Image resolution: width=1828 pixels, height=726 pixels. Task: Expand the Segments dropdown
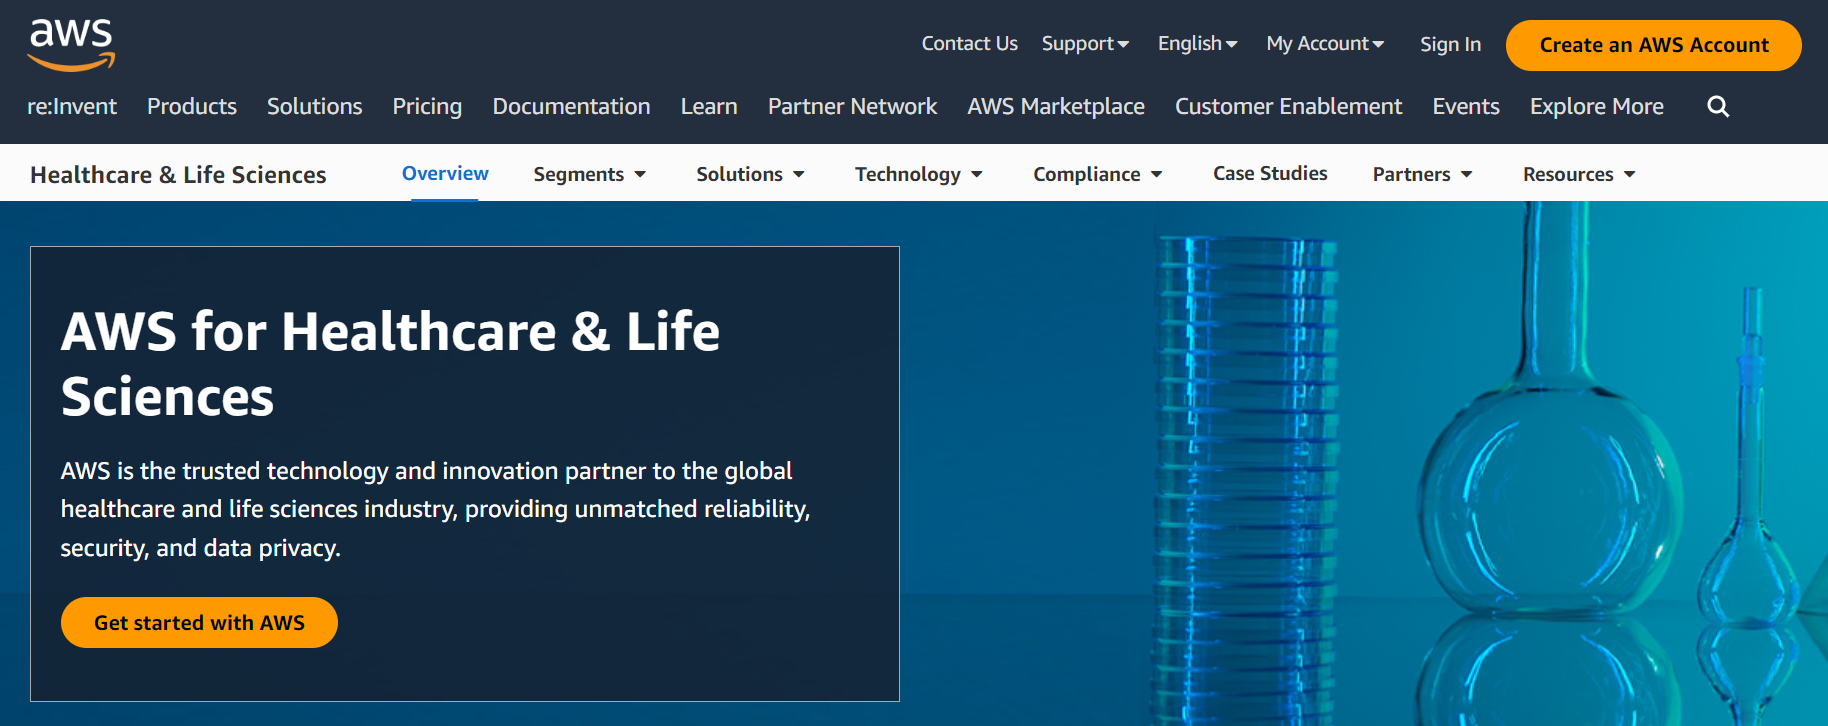(x=589, y=174)
